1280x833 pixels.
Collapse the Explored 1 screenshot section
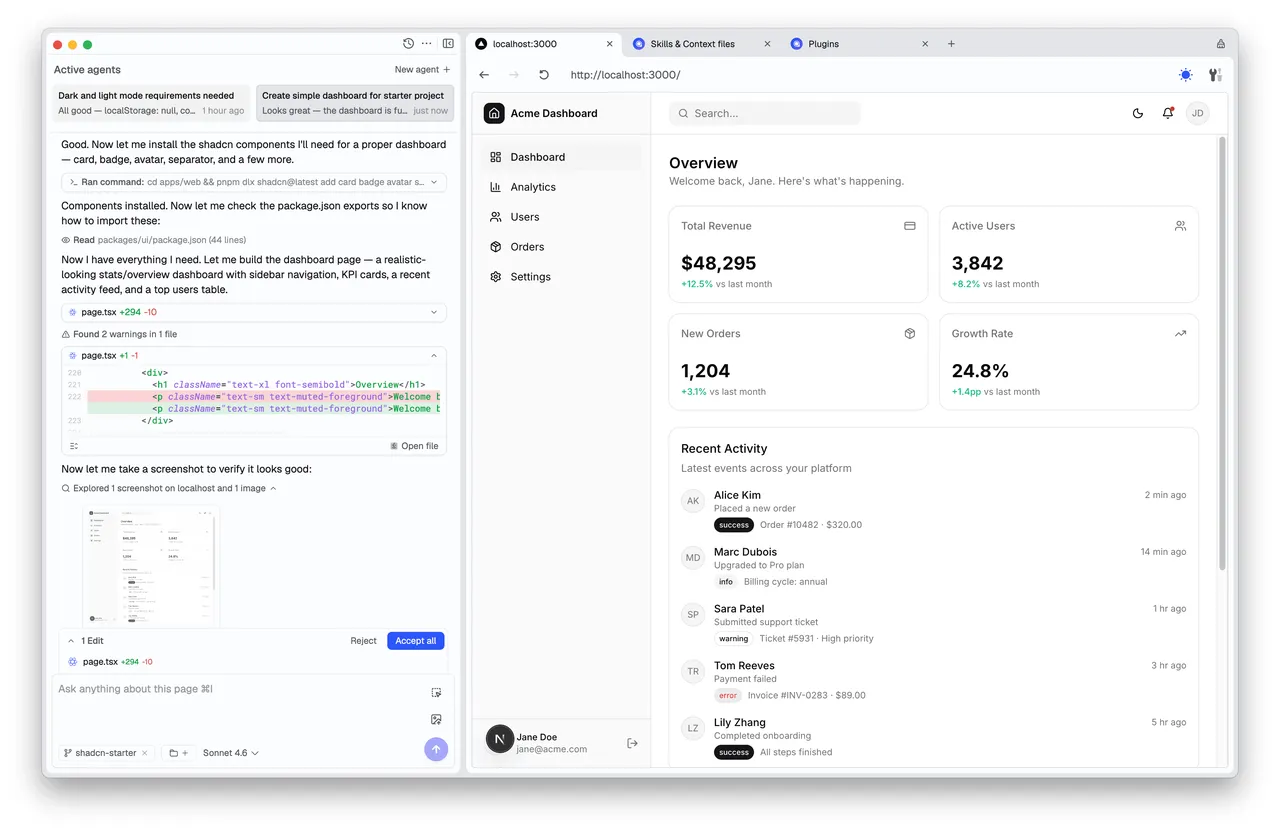coord(274,489)
